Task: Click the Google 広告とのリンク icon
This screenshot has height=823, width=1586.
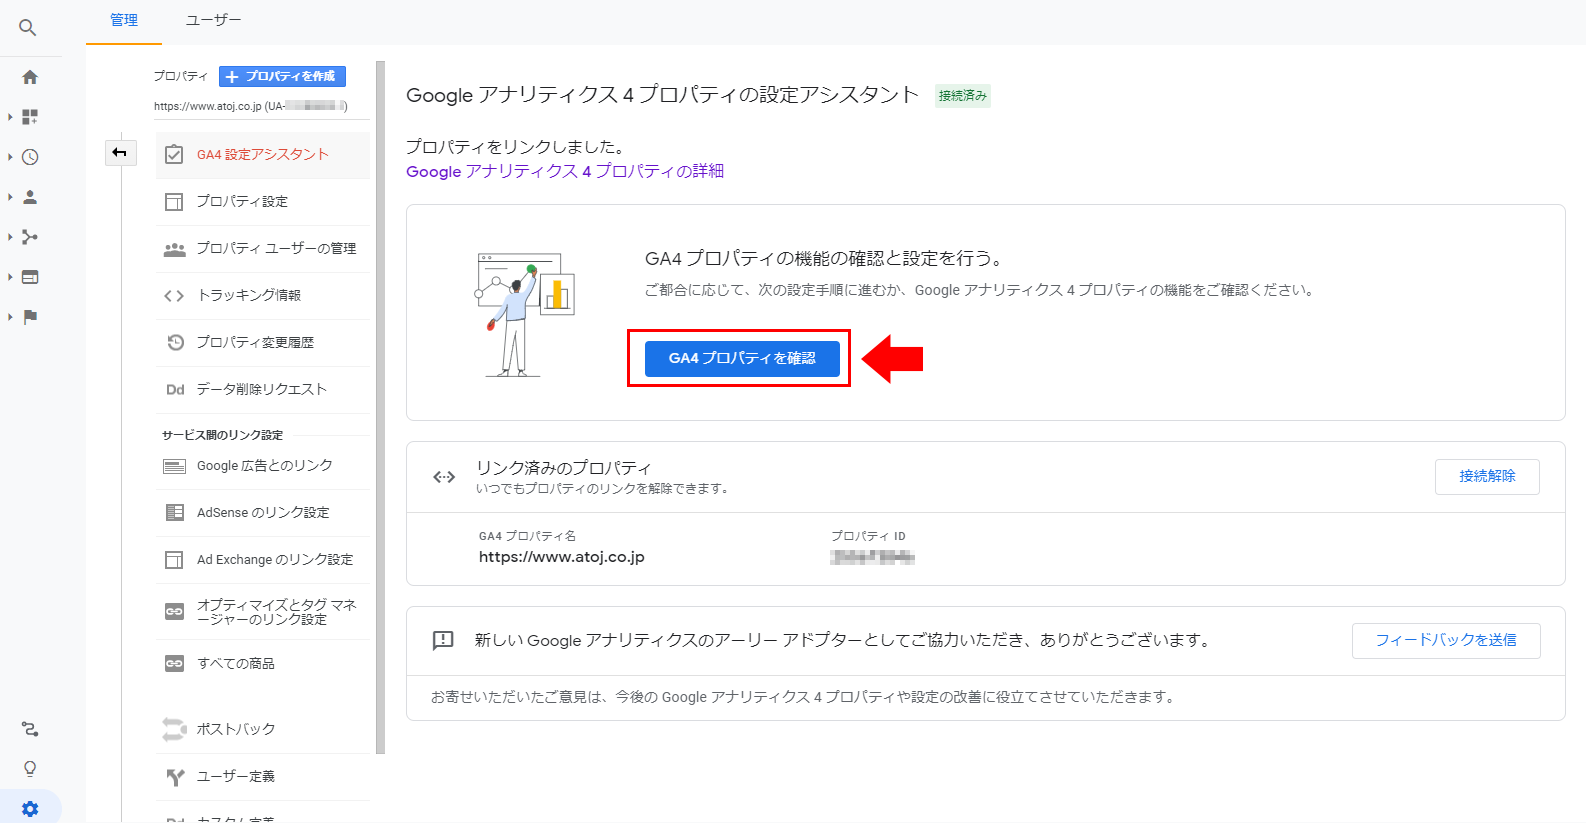Action: 174,466
